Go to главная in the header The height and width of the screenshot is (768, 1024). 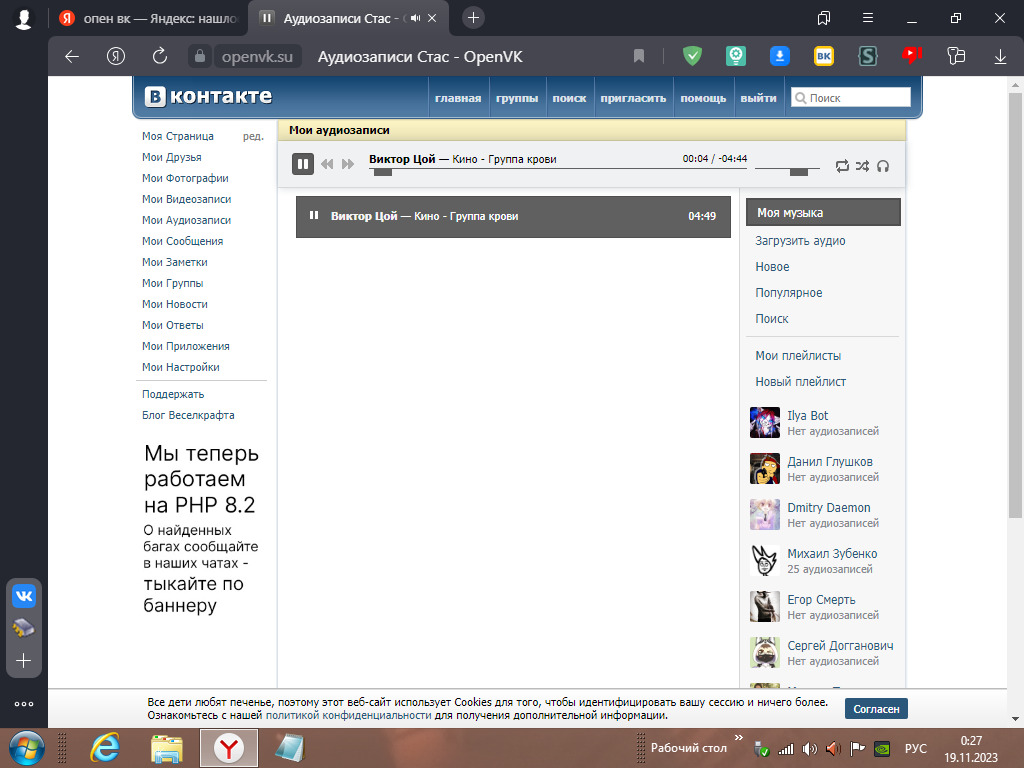(458, 98)
